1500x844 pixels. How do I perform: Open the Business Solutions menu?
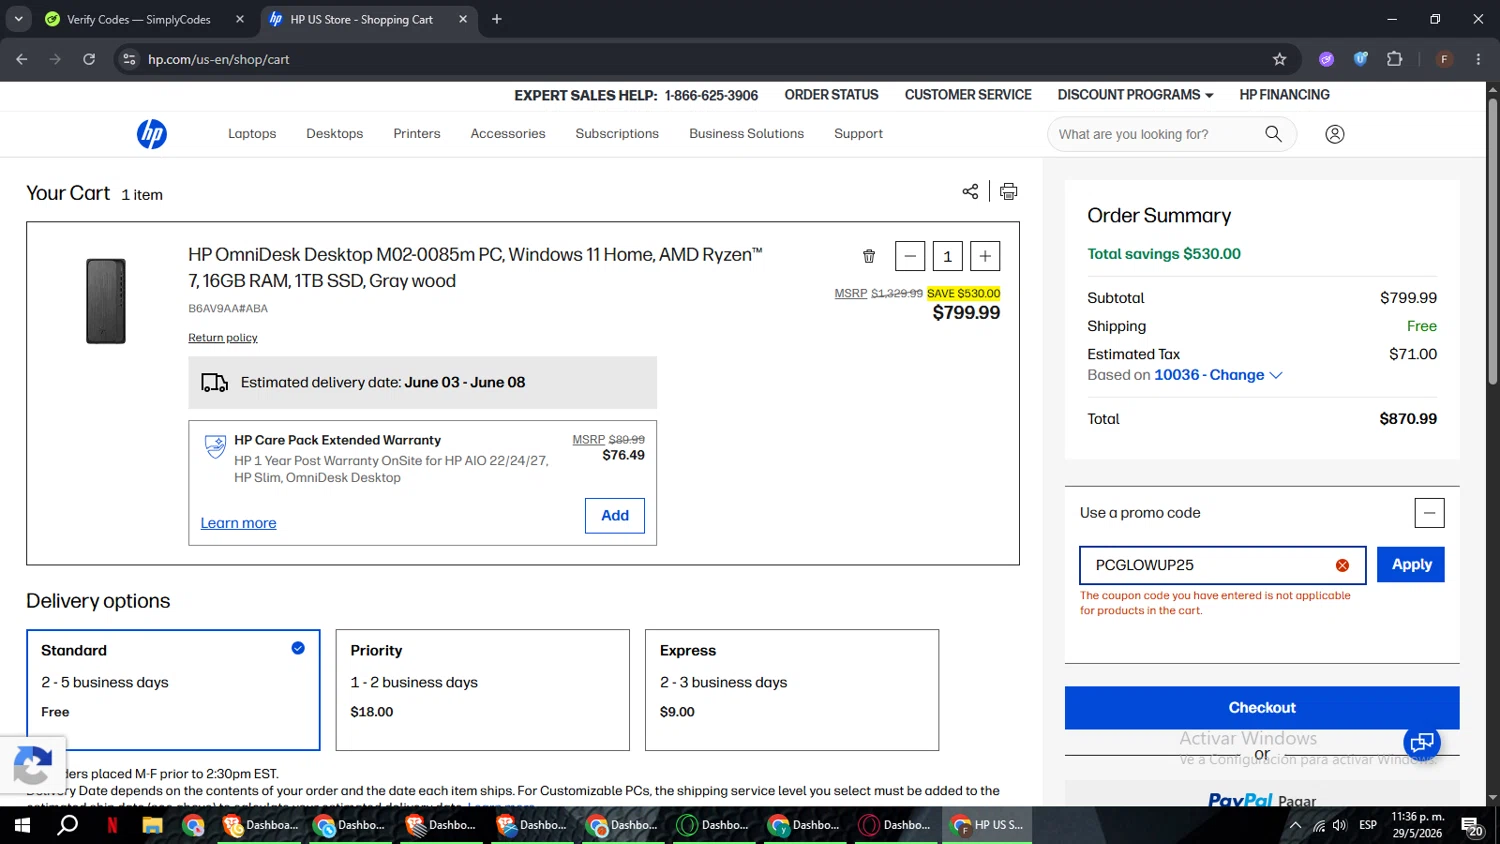pyautogui.click(x=746, y=134)
